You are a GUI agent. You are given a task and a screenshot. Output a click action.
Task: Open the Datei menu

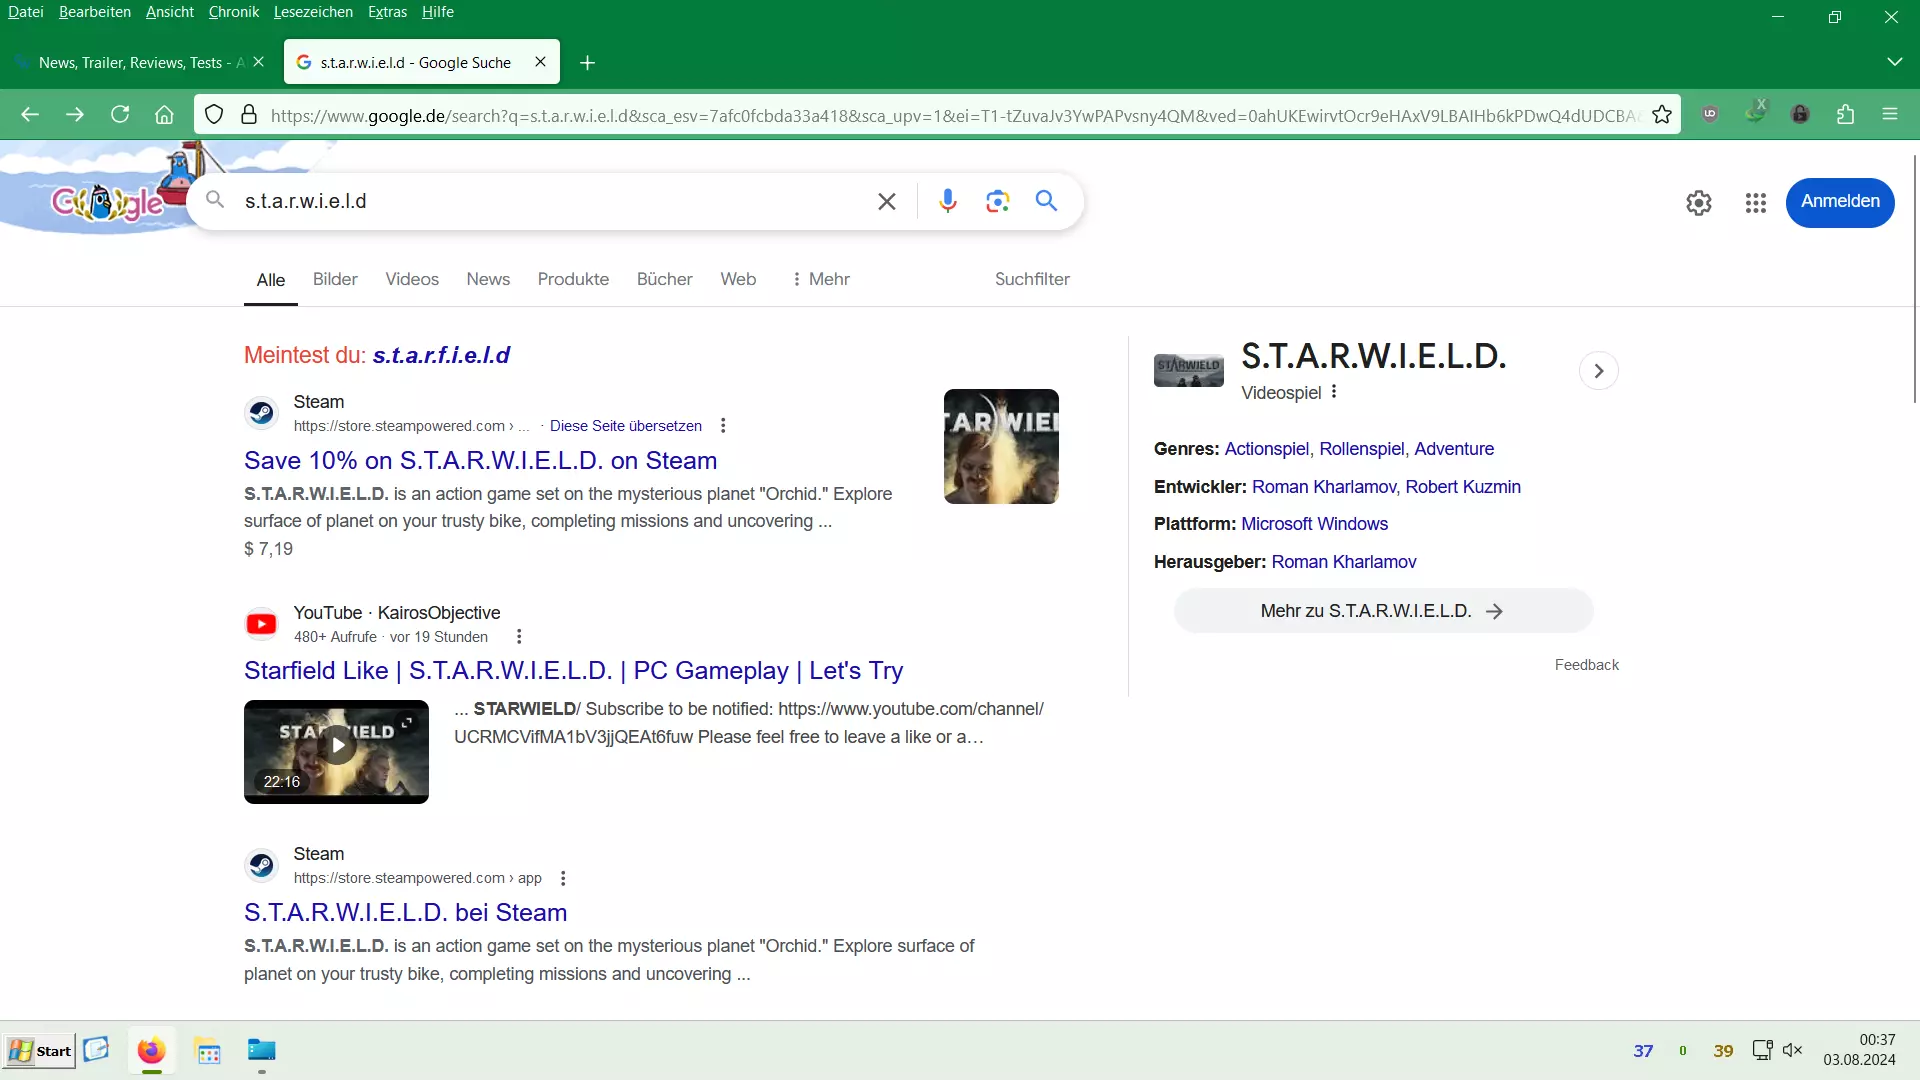[x=26, y=12]
